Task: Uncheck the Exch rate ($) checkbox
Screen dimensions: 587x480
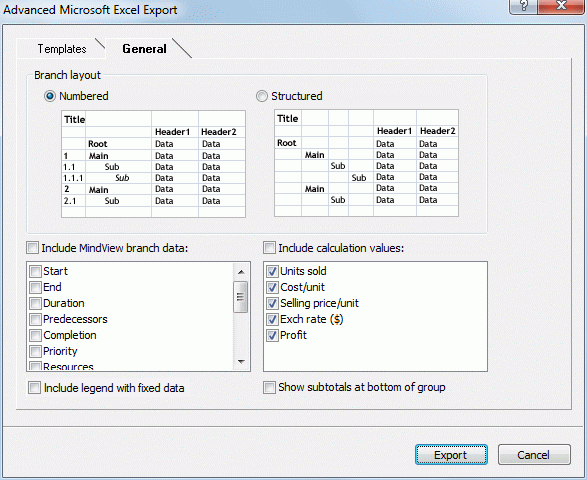Action: pos(272,319)
